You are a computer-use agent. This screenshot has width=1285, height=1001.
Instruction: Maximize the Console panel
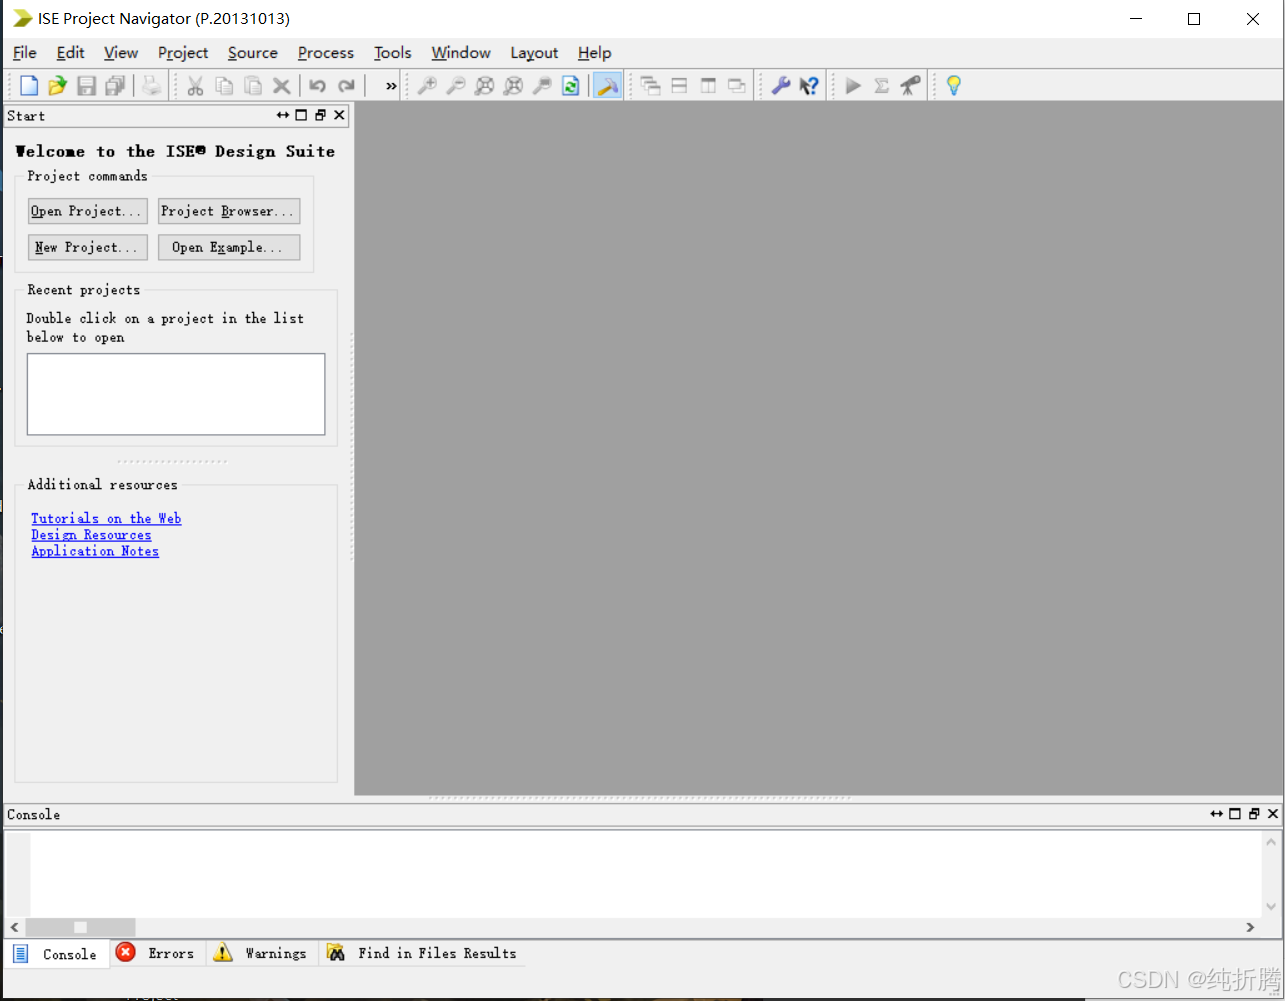click(1235, 814)
